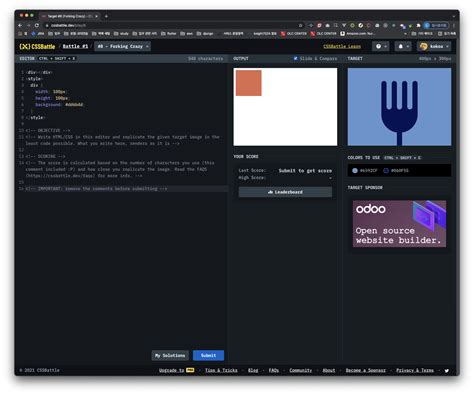Click the browser forward arrow
474x395 pixels.
coord(28,25)
